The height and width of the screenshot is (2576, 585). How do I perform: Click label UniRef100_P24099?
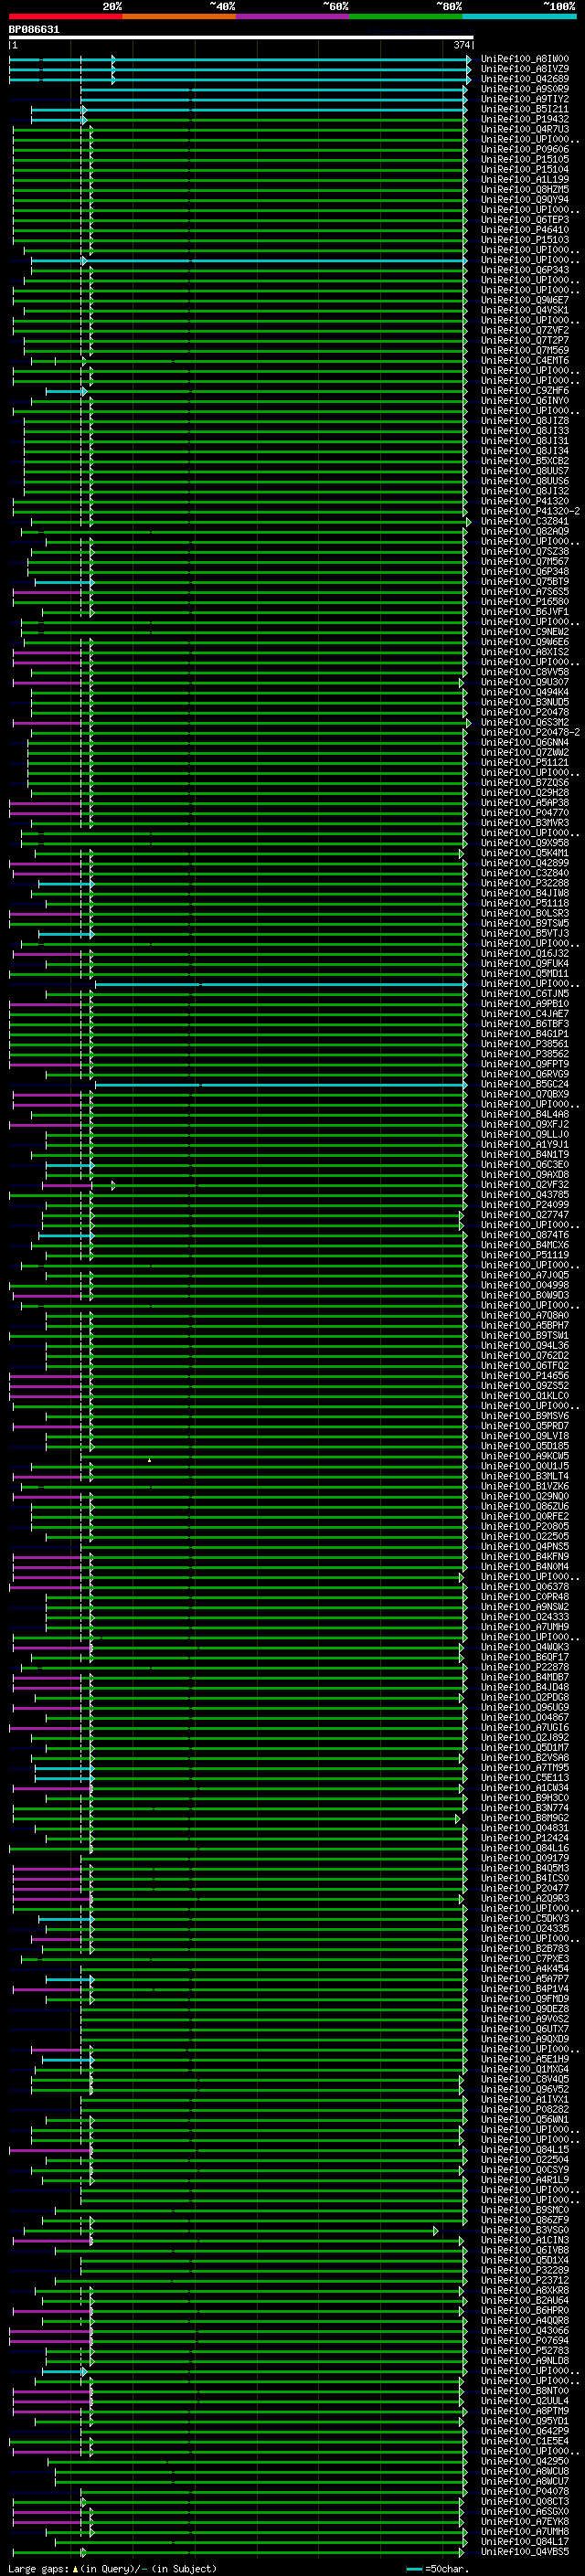point(525,1205)
